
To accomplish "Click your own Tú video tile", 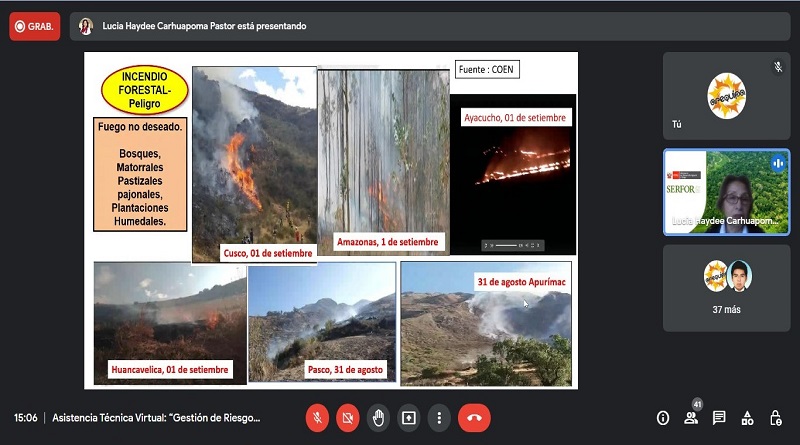I will click(x=726, y=96).
